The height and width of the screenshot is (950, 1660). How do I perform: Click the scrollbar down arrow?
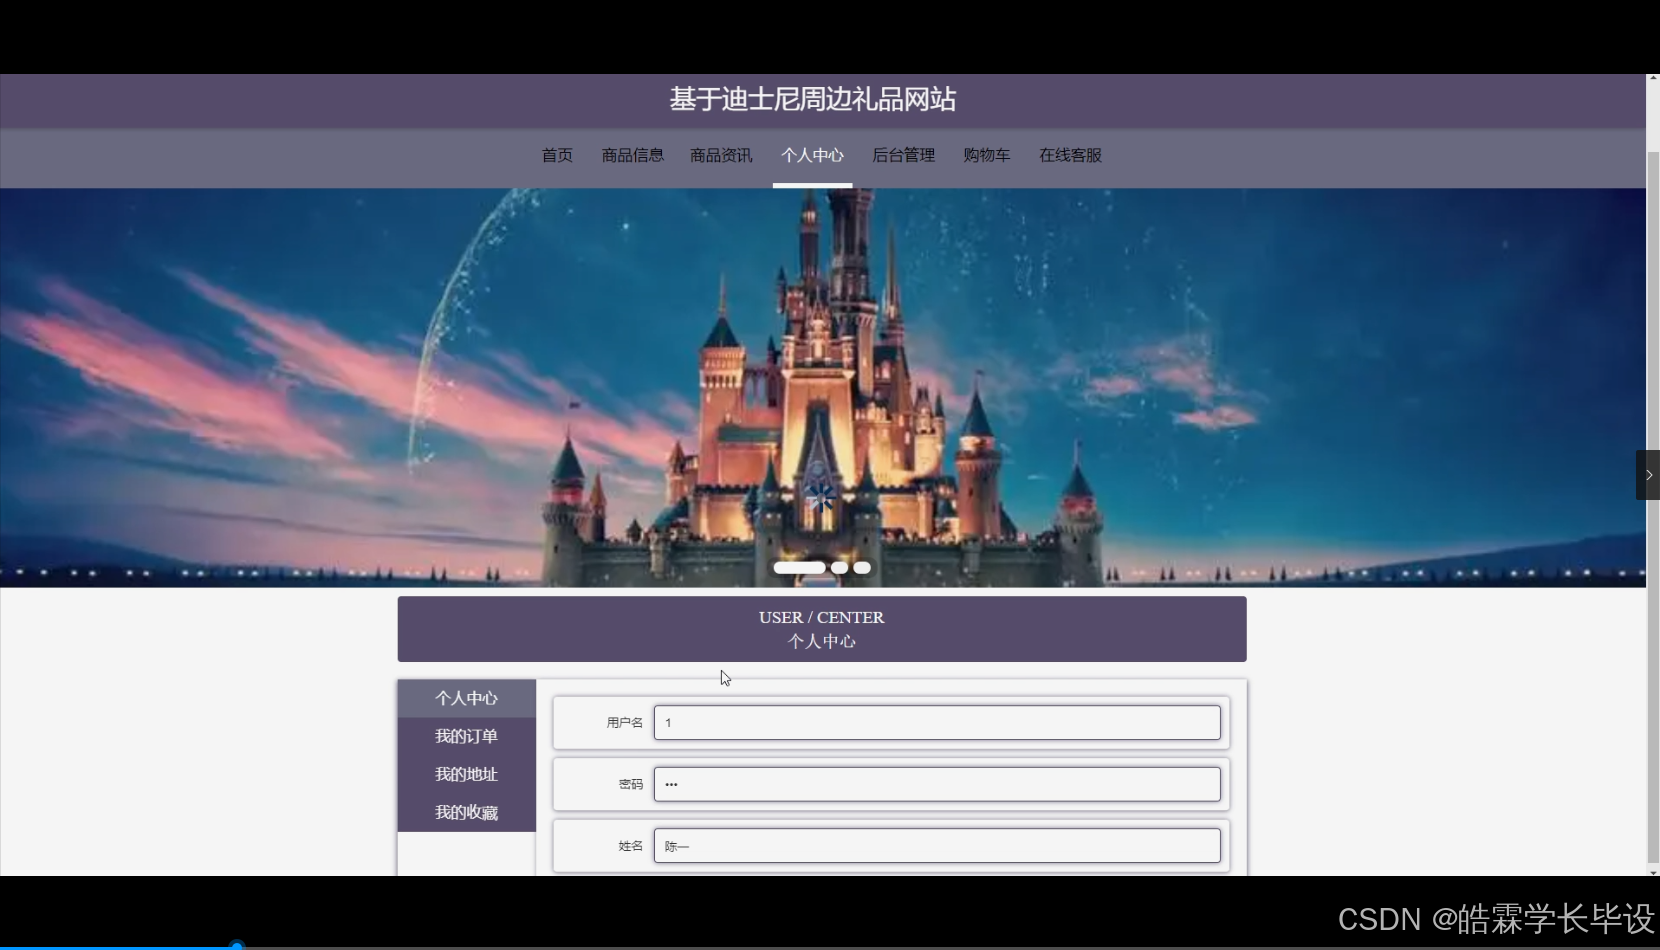click(1653, 872)
